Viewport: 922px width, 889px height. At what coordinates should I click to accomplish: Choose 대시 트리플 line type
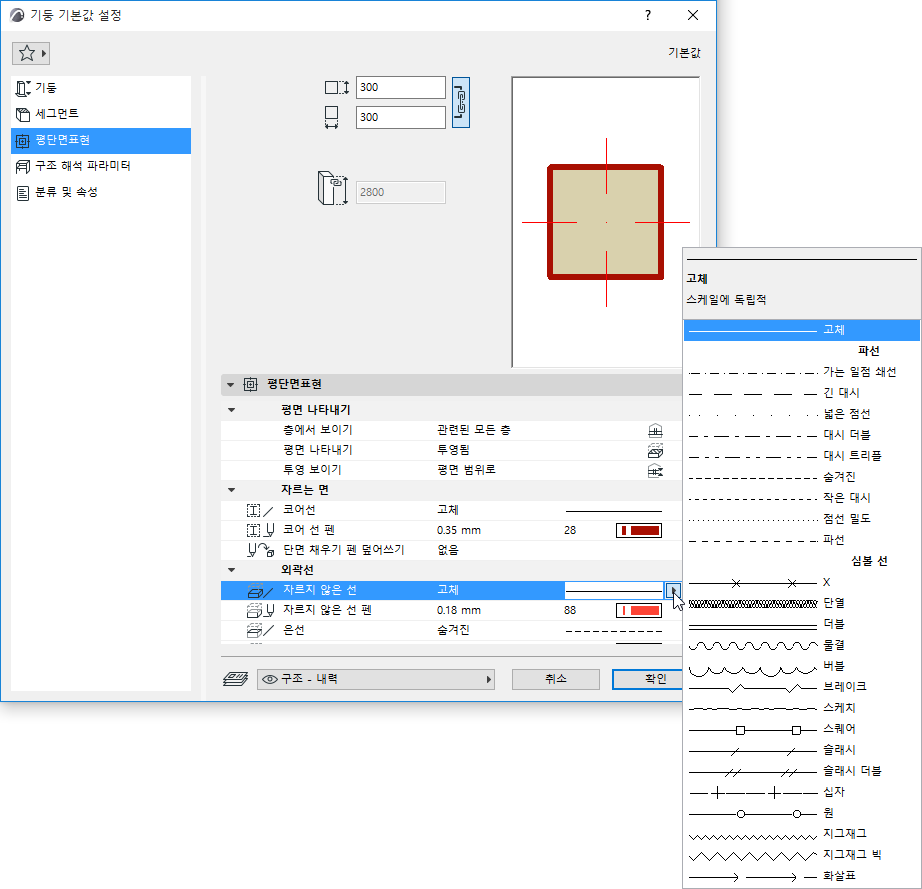point(802,456)
